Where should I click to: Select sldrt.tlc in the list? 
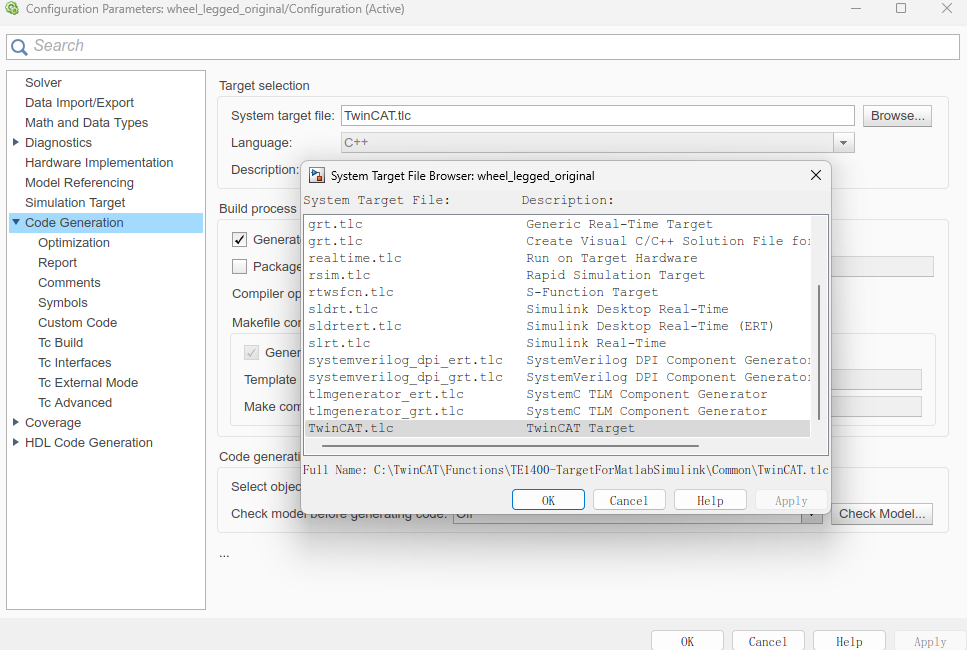point(558,310)
